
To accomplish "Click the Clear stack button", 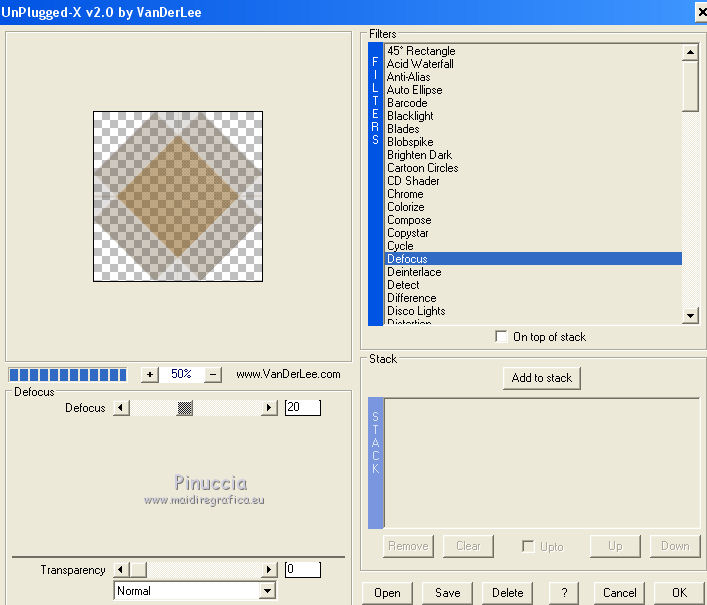I will [468, 546].
